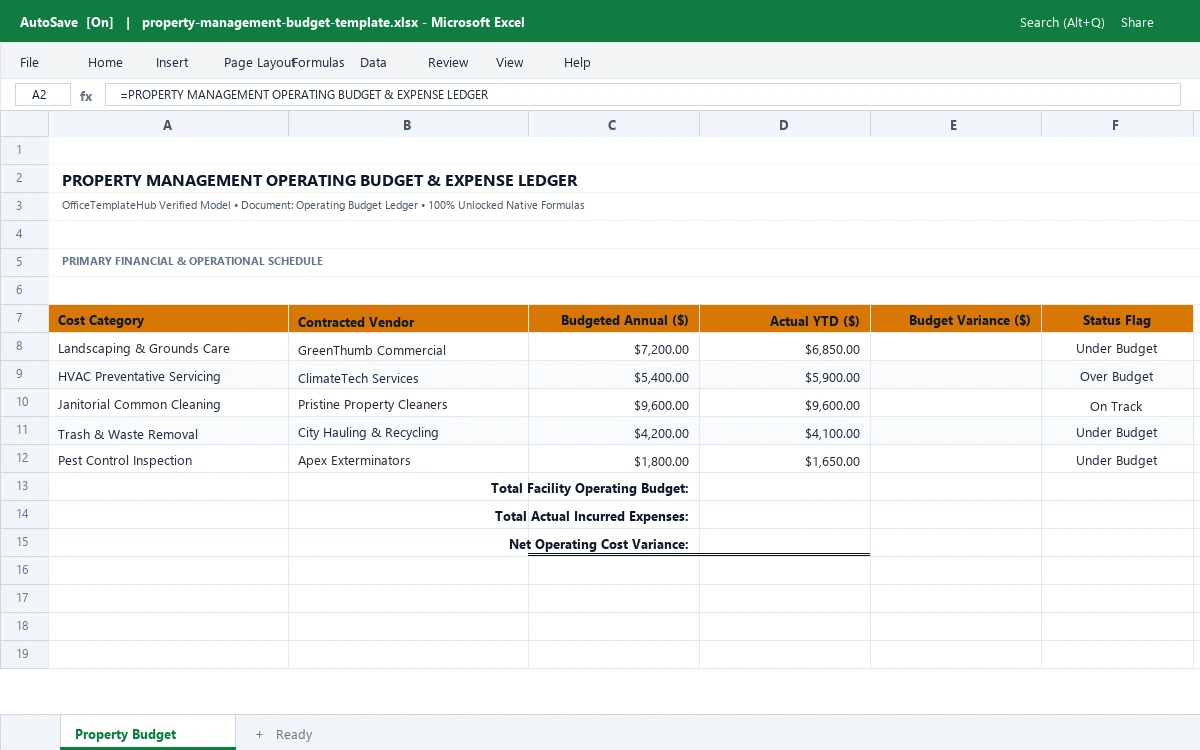Image resolution: width=1200 pixels, height=750 pixels.
Task: Select the GreenThumb Commercial vendor cell
Action: point(408,347)
